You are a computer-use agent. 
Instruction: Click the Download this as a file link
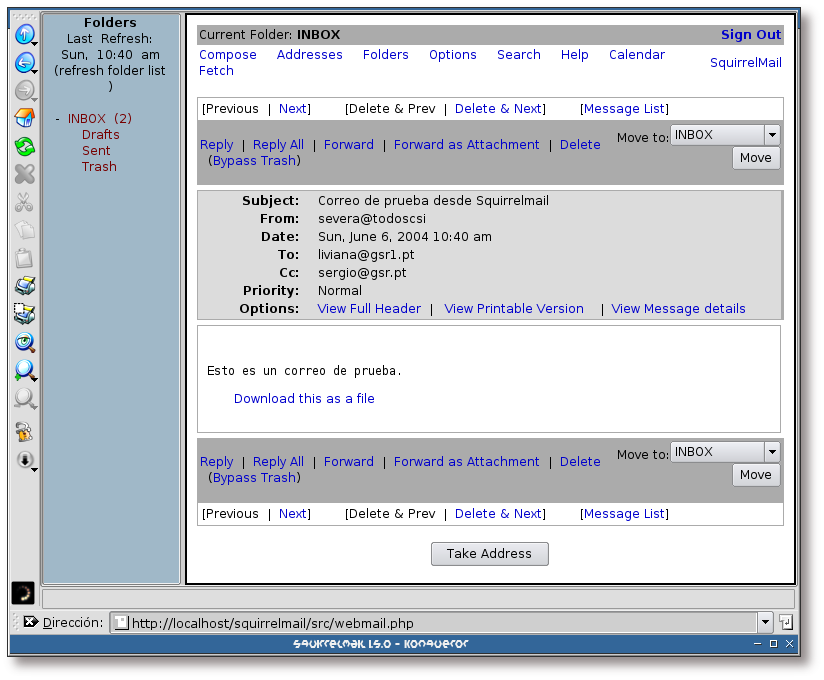[x=304, y=399]
